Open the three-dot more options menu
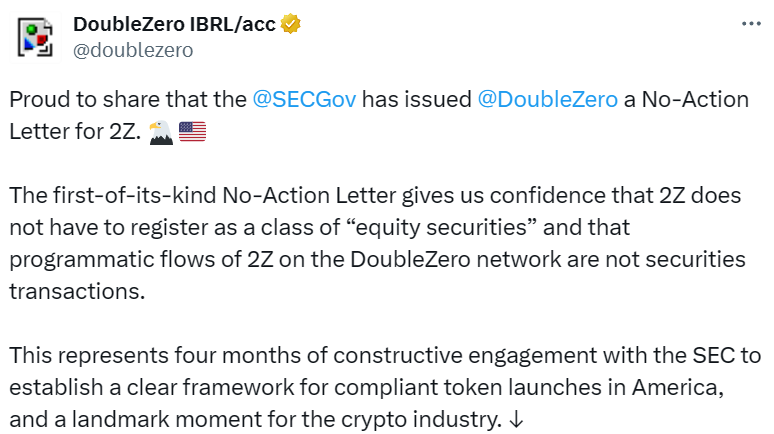The image size is (774, 434). pyautogui.click(x=748, y=24)
